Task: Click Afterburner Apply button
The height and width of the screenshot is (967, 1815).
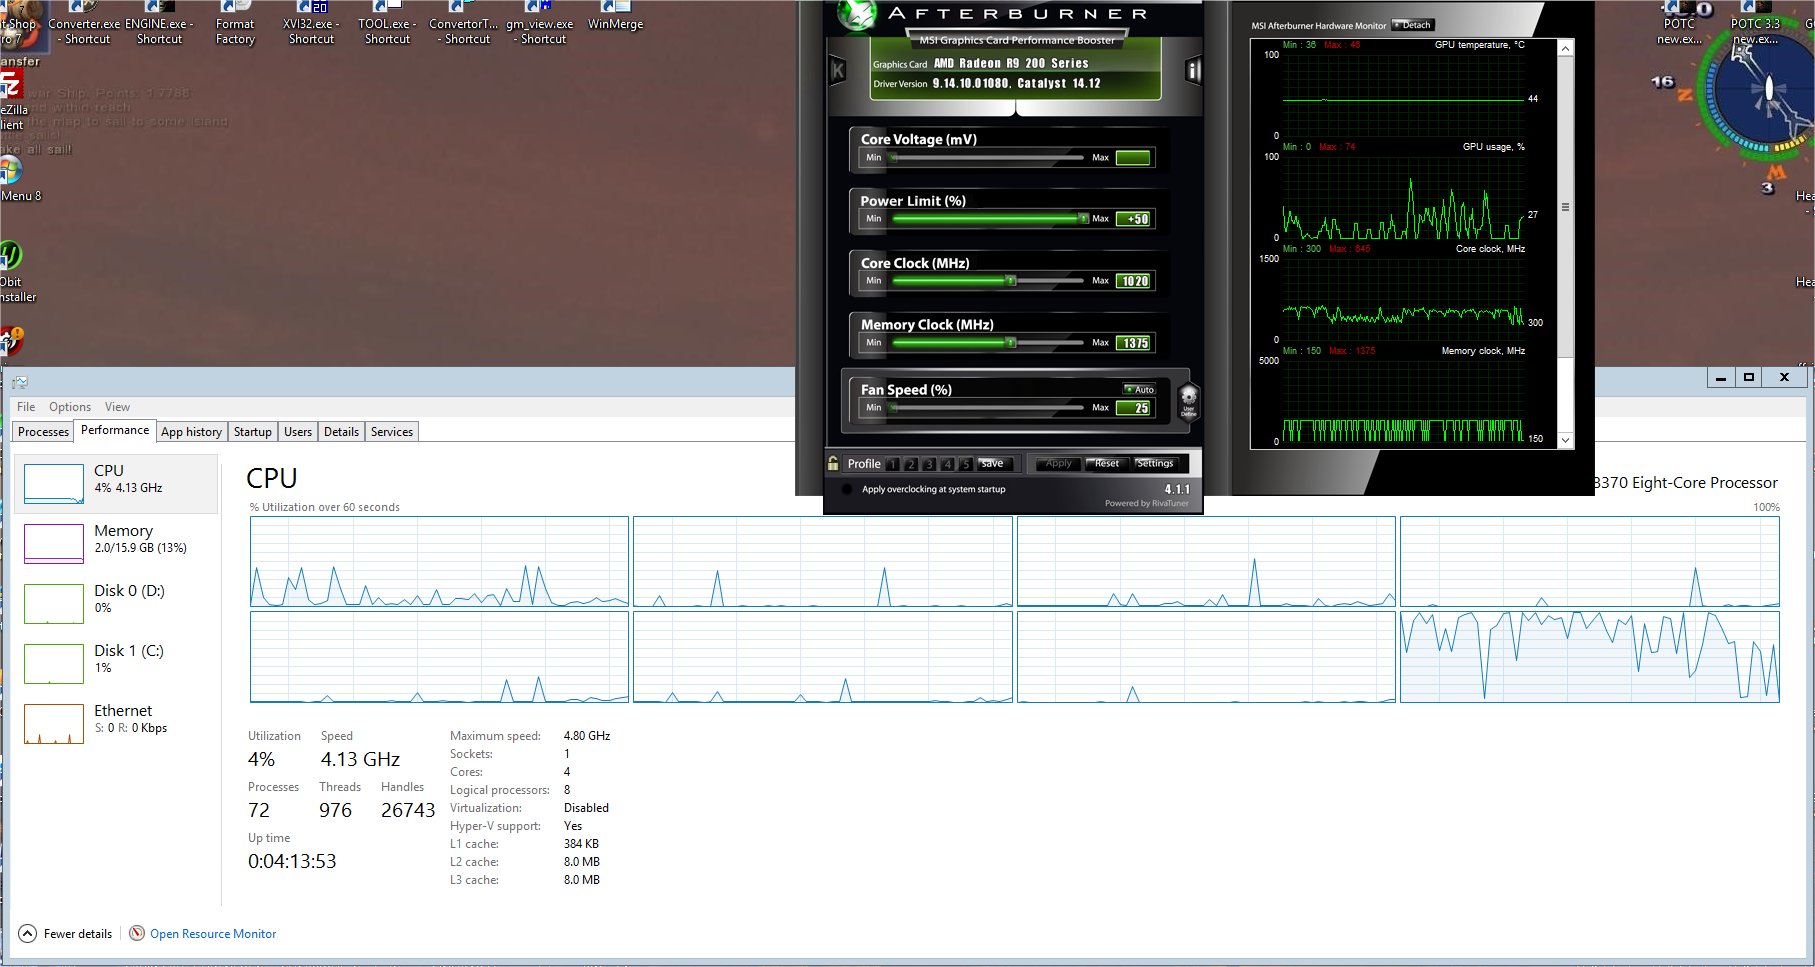Action: point(1058,464)
